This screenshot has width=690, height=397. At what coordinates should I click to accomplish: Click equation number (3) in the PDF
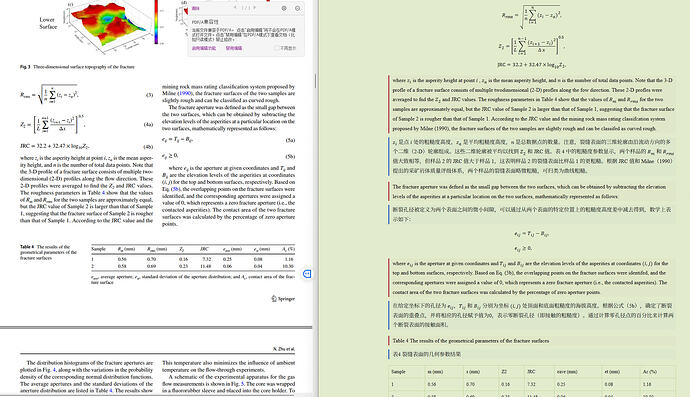point(149,95)
